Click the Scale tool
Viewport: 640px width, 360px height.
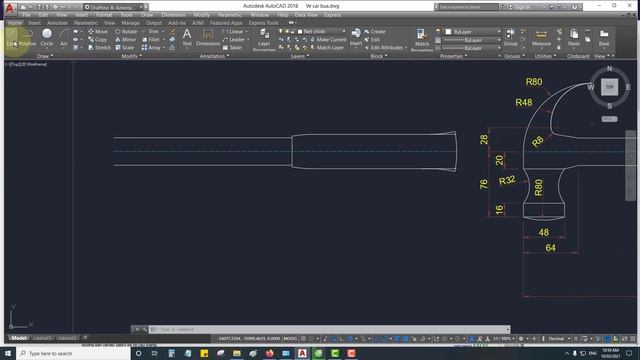pos(124,48)
